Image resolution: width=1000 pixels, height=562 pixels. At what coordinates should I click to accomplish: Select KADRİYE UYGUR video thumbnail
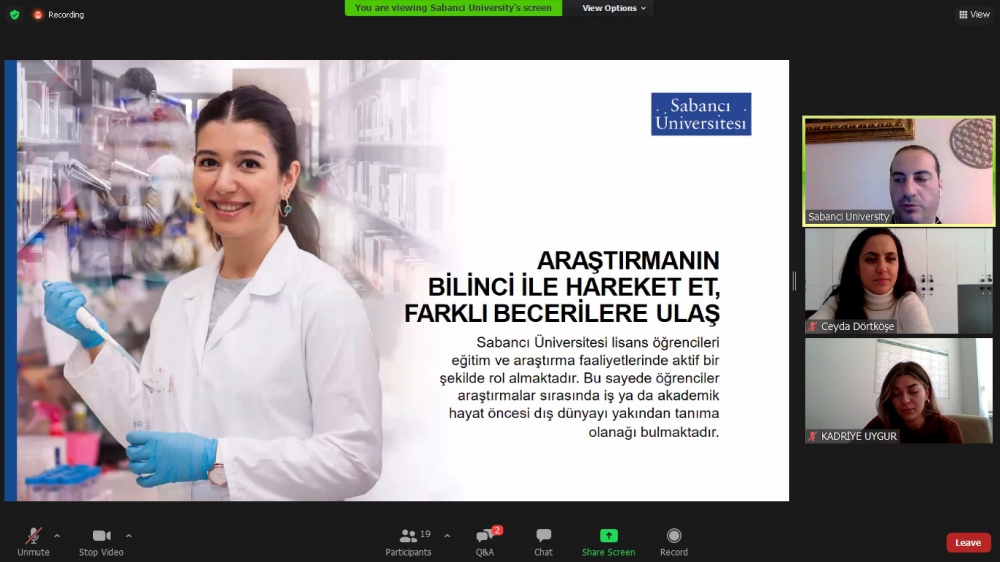pyautogui.click(x=899, y=390)
